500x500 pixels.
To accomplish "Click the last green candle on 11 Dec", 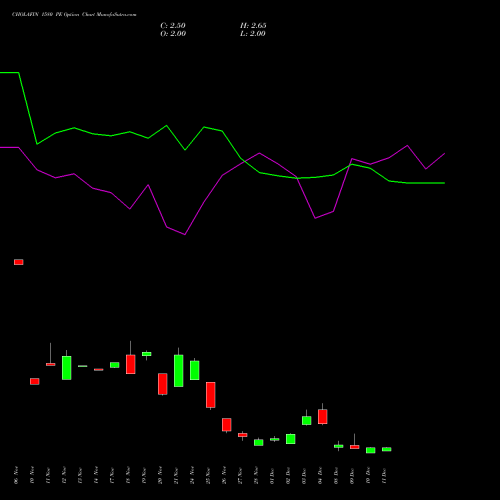I will point(387,449).
